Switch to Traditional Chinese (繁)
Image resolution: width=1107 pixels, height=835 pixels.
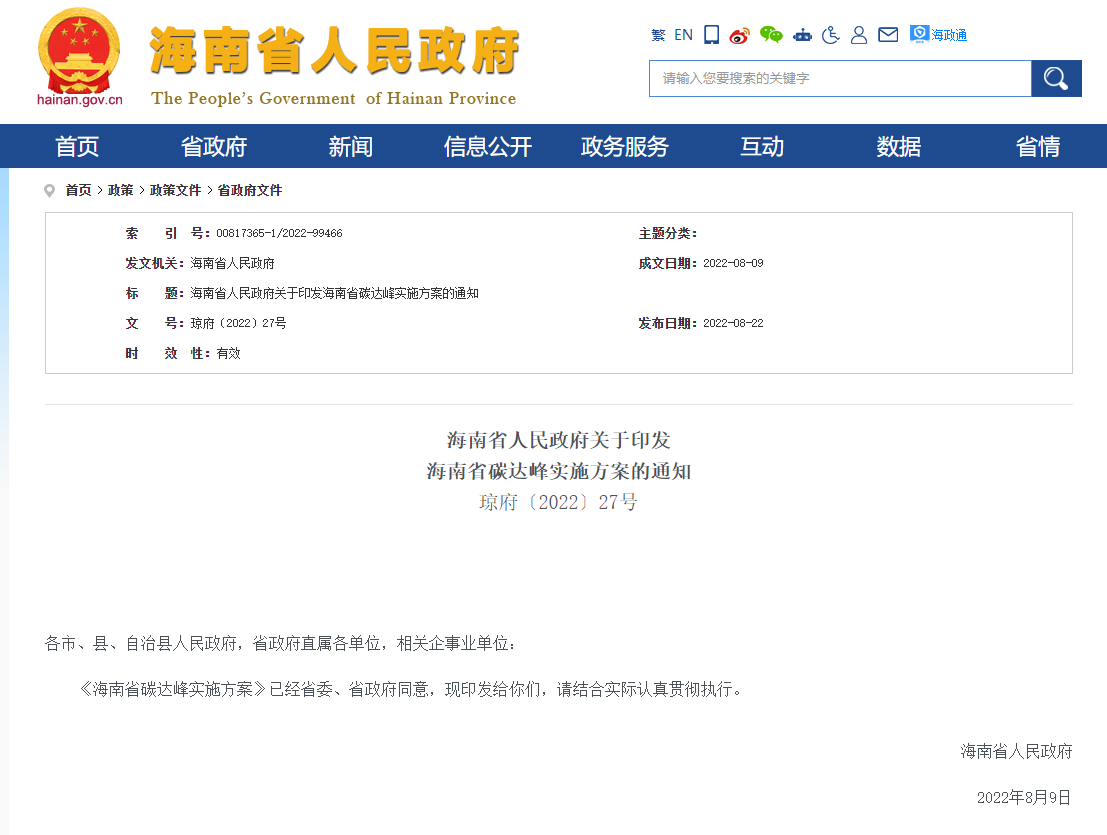[657, 35]
